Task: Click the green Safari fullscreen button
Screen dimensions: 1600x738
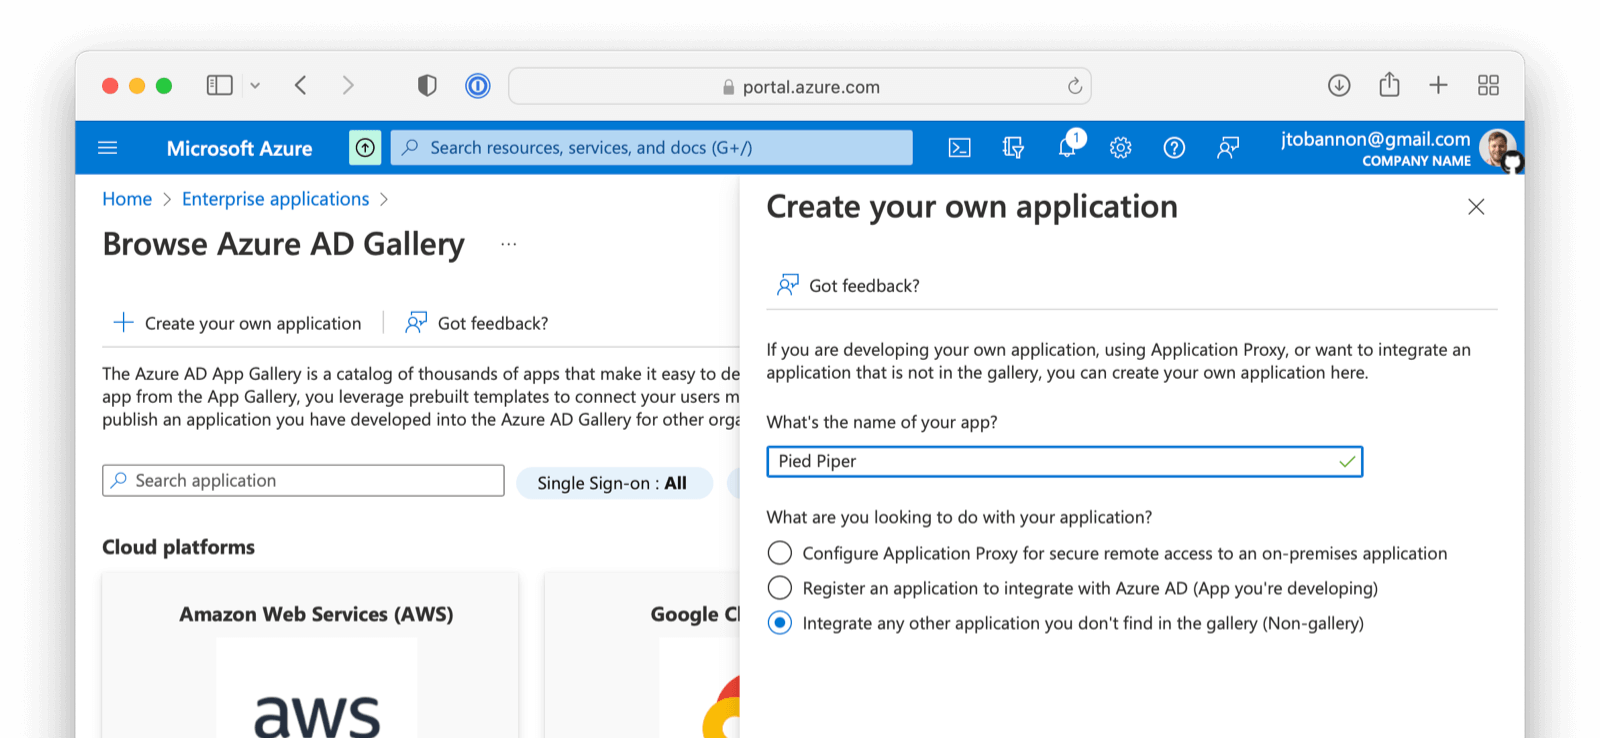Action: [x=164, y=86]
